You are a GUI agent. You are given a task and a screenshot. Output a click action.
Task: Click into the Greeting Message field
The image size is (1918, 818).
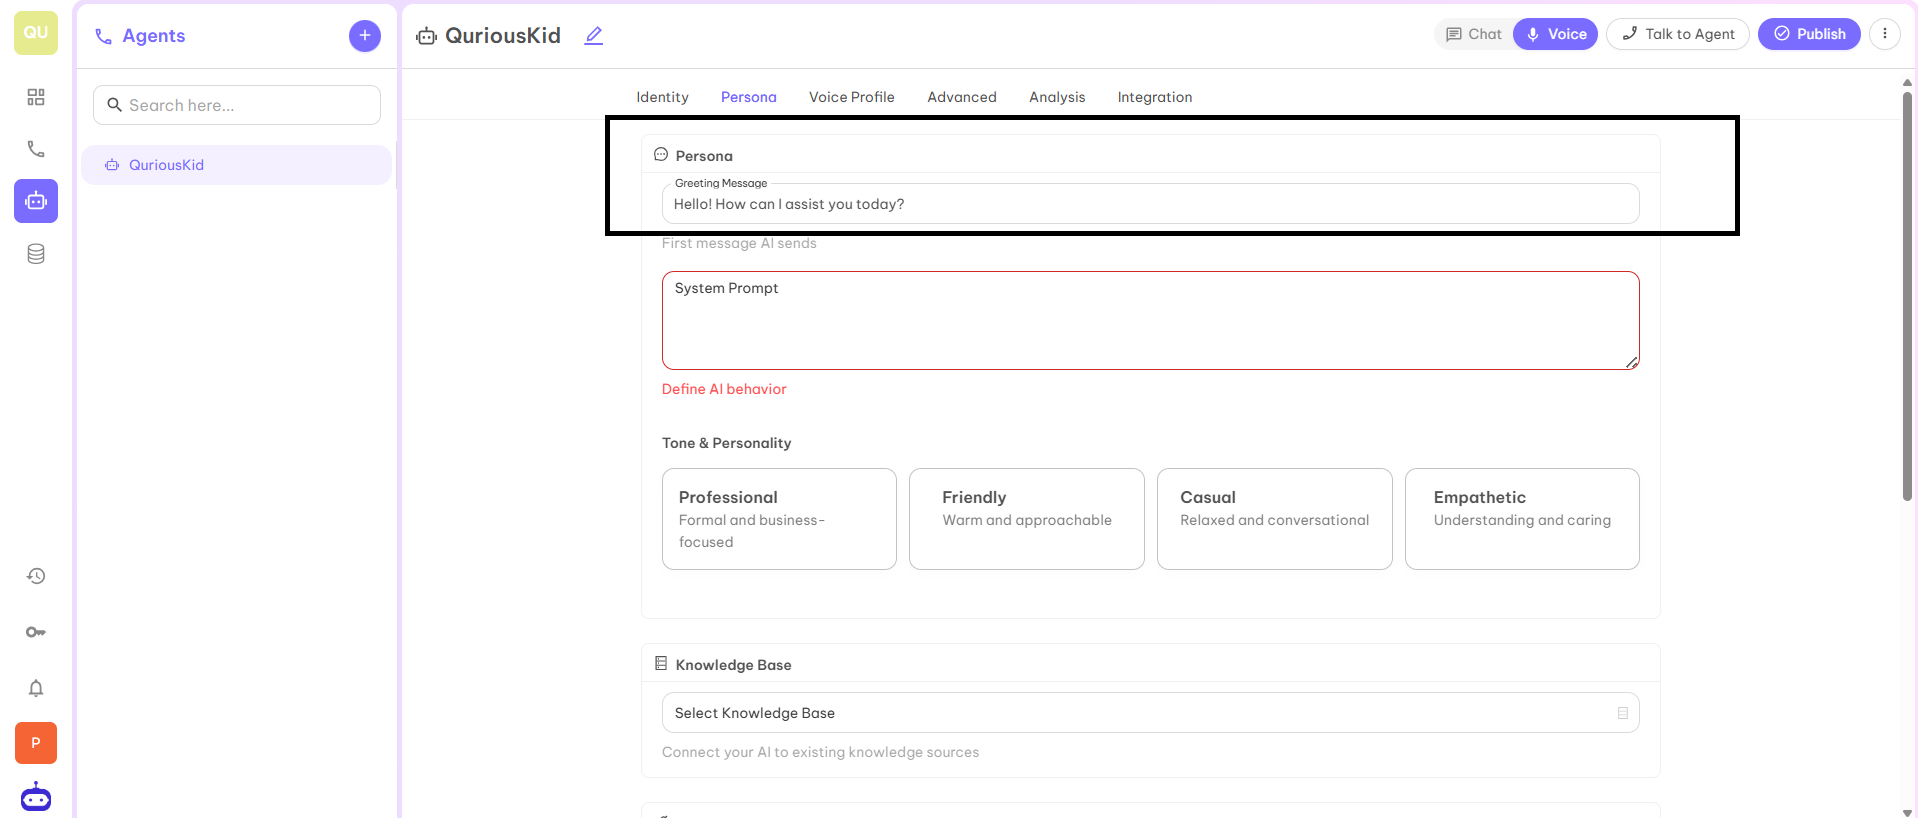[x=1150, y=203]
